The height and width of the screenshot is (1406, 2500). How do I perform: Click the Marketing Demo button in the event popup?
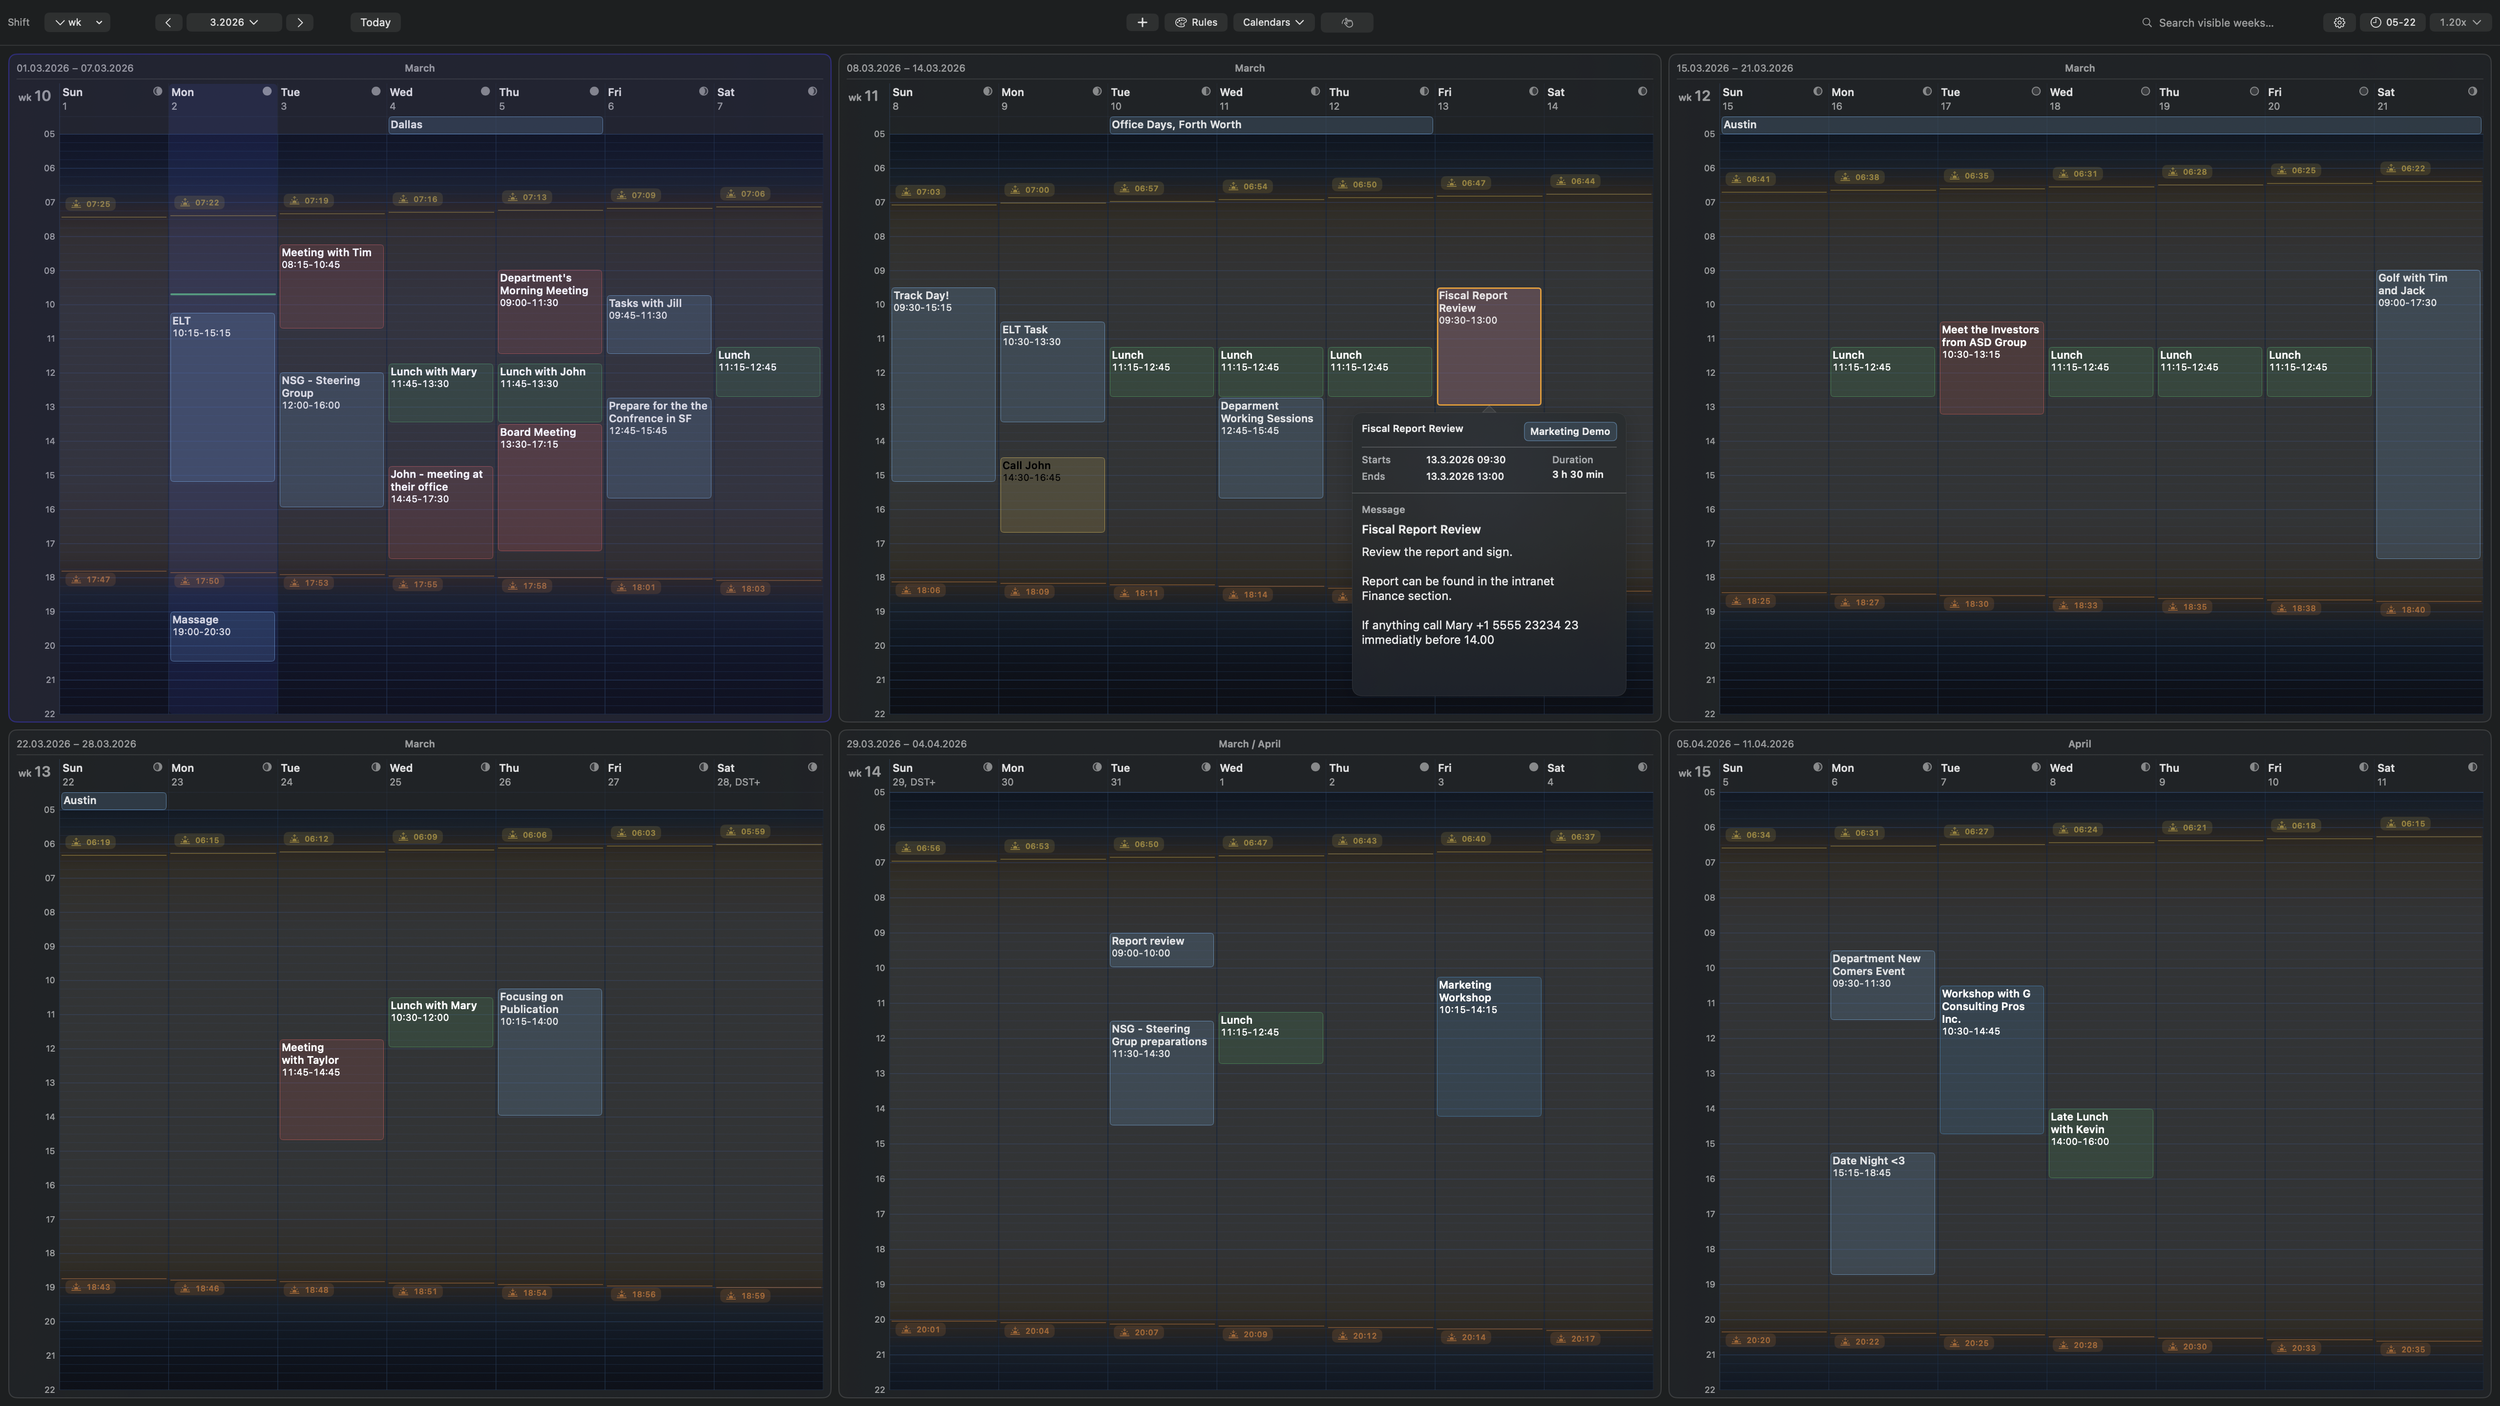tap(1568, 431)
